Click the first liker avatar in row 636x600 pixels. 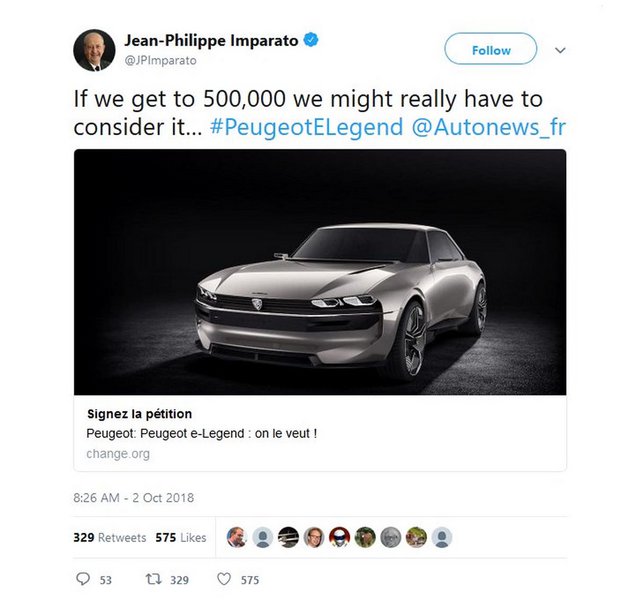pyautogui.click(x=237, y=537)
